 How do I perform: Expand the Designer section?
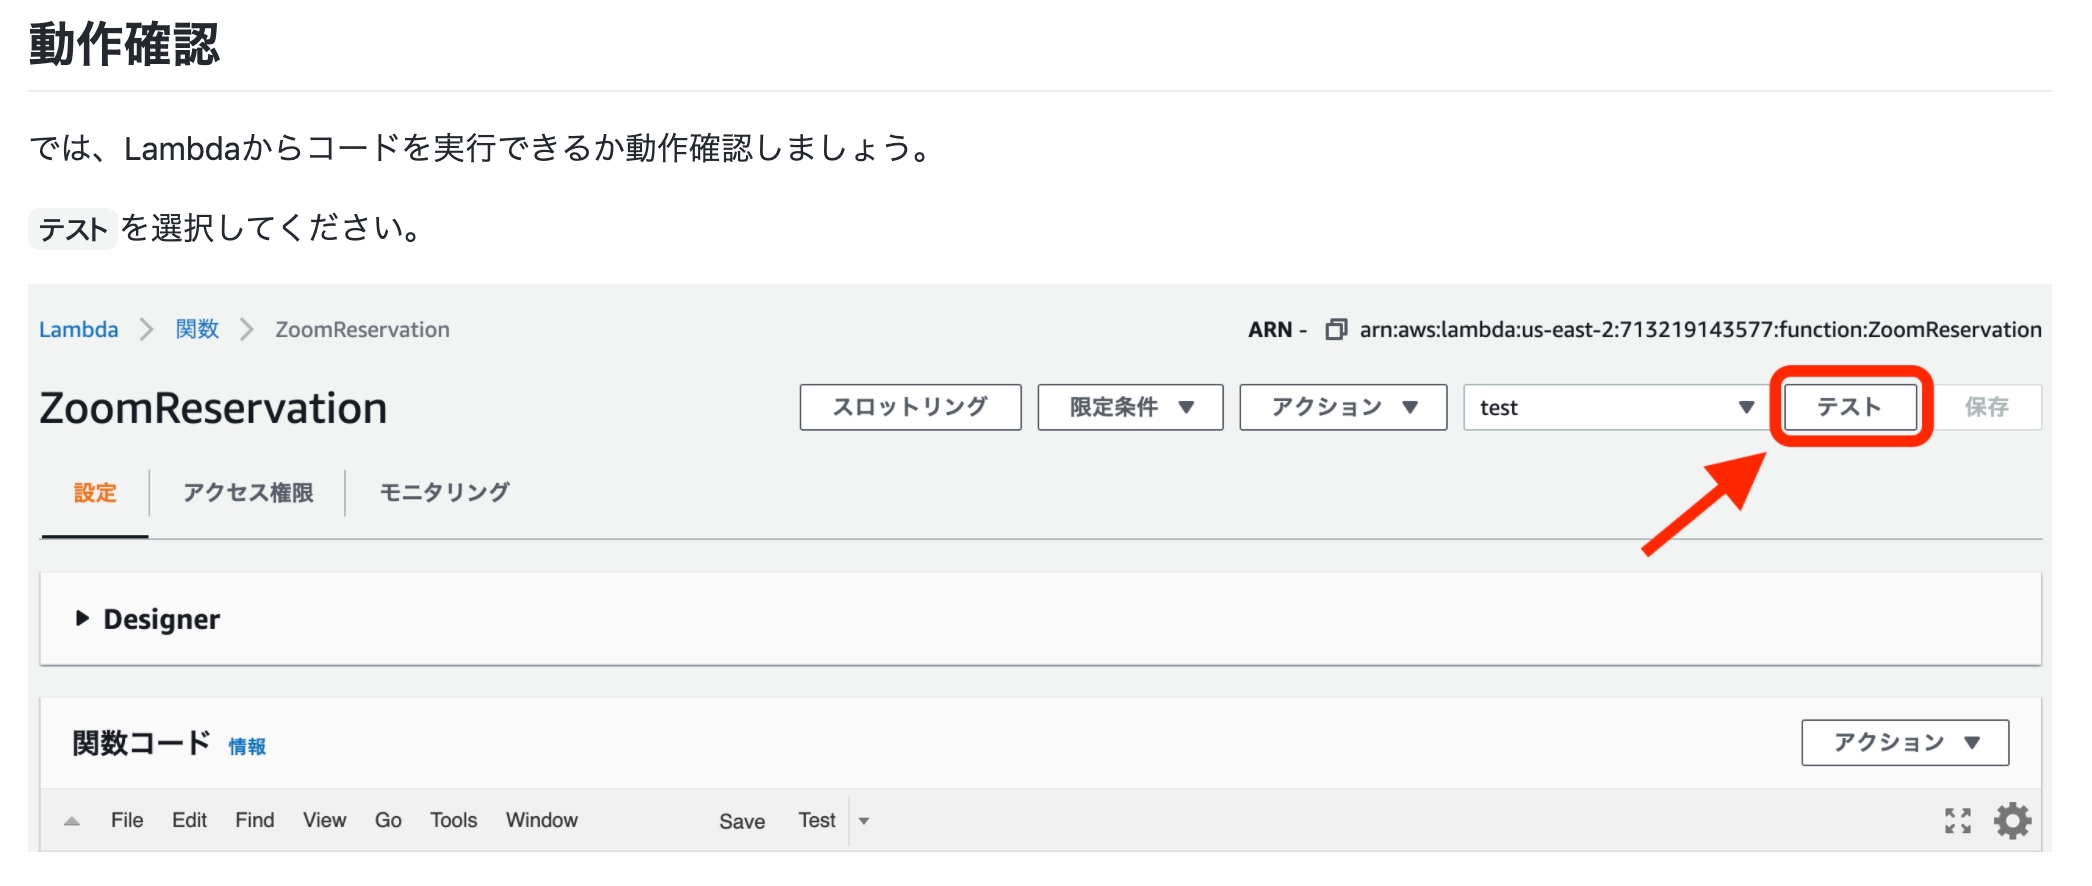(83, 619)
